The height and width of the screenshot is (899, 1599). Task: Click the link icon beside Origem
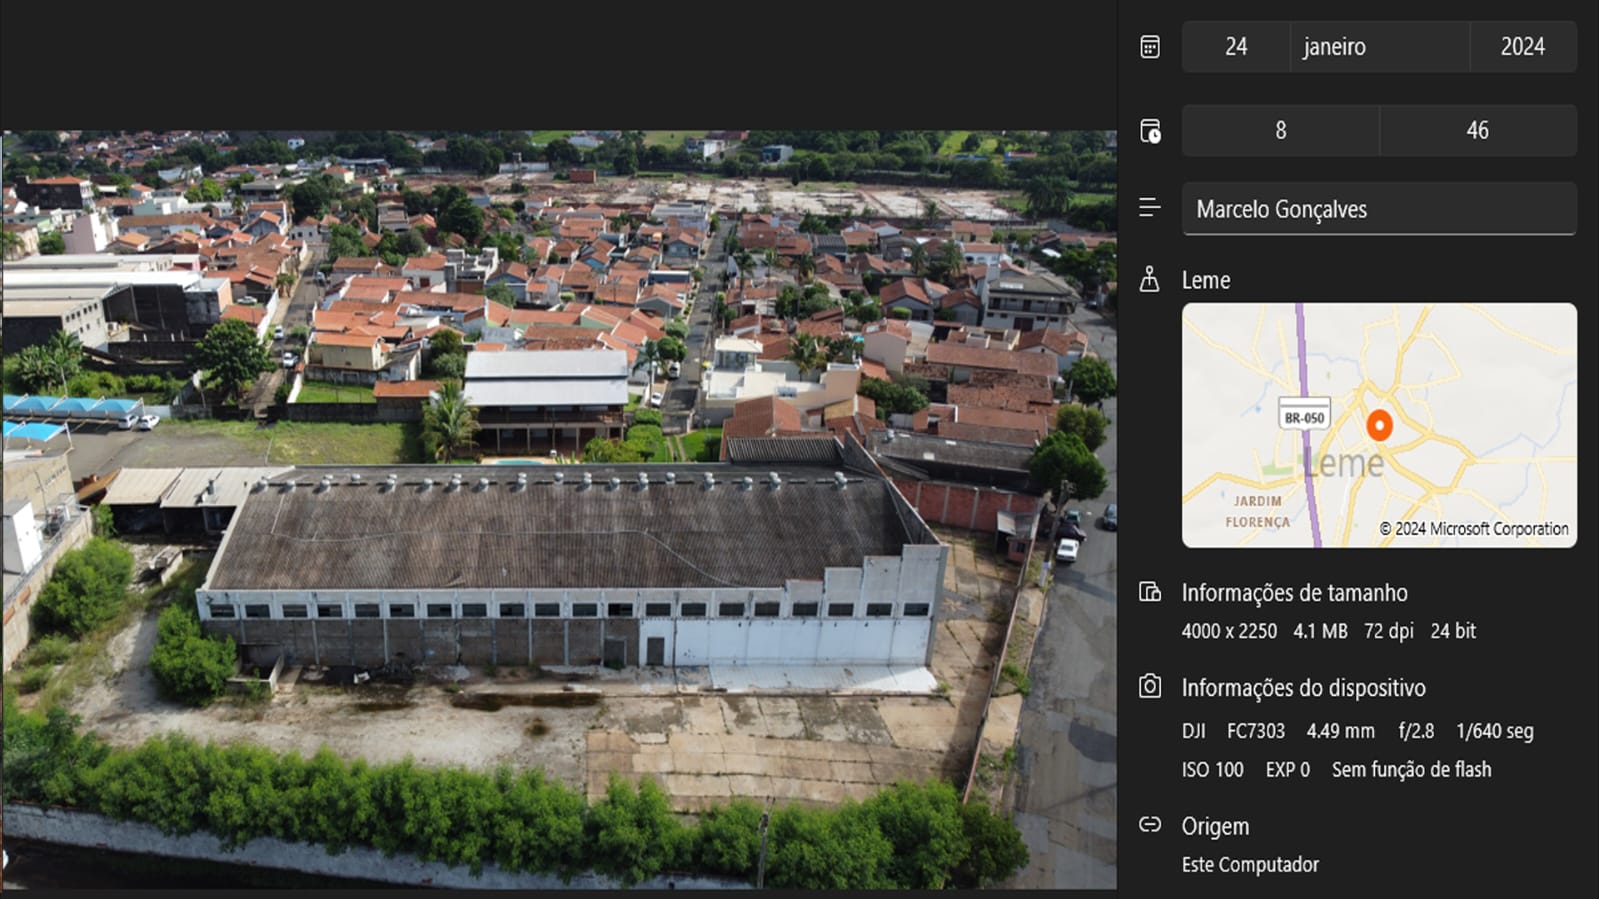(1150, 825)
